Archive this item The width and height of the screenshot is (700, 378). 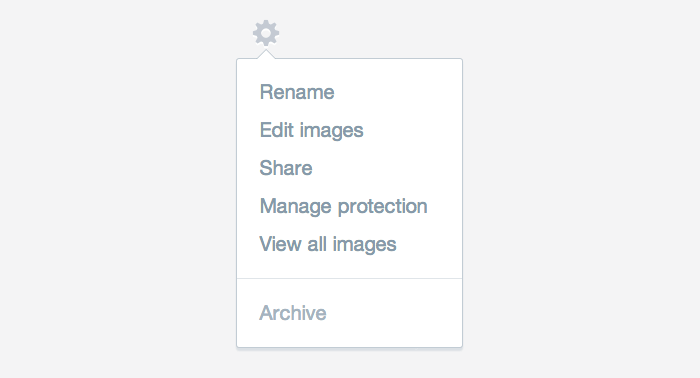point(293,313)
